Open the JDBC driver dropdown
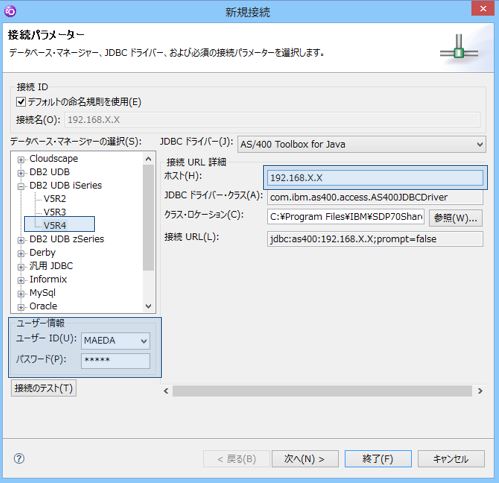The height and width of the screenshot is (483, 499). point(480,144)
